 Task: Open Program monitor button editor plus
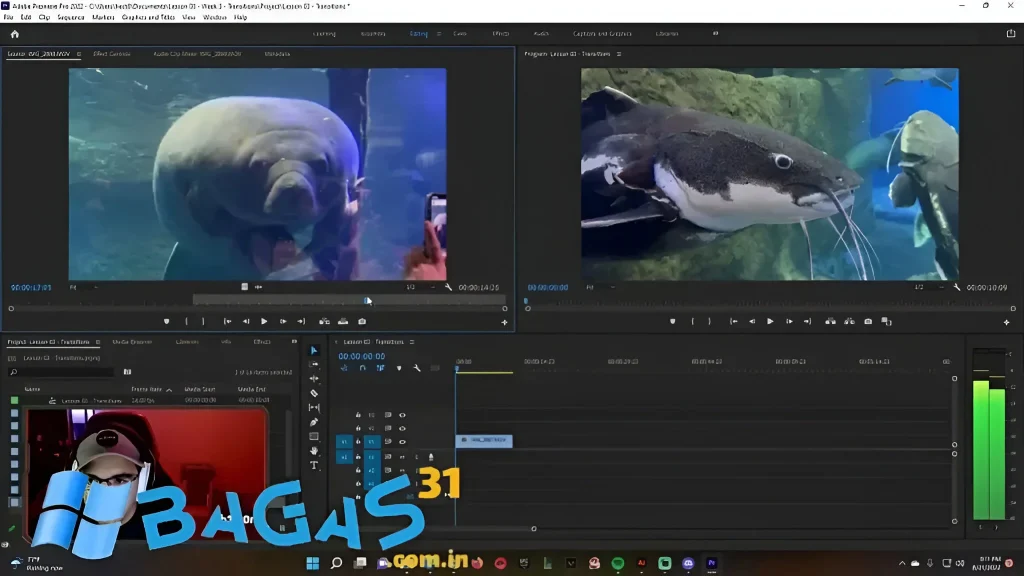point(1006,322)
